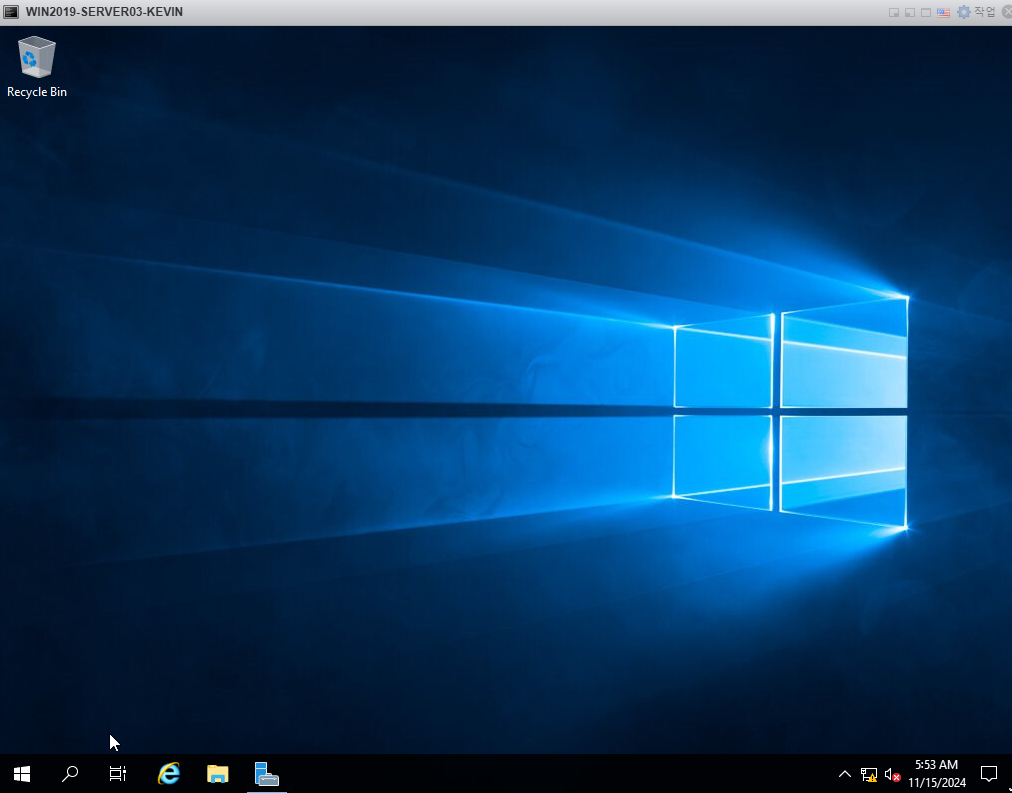Open Task View from taskbar
The height and width of the screenshot is (793, 1012).
click(x=117, y=774)
